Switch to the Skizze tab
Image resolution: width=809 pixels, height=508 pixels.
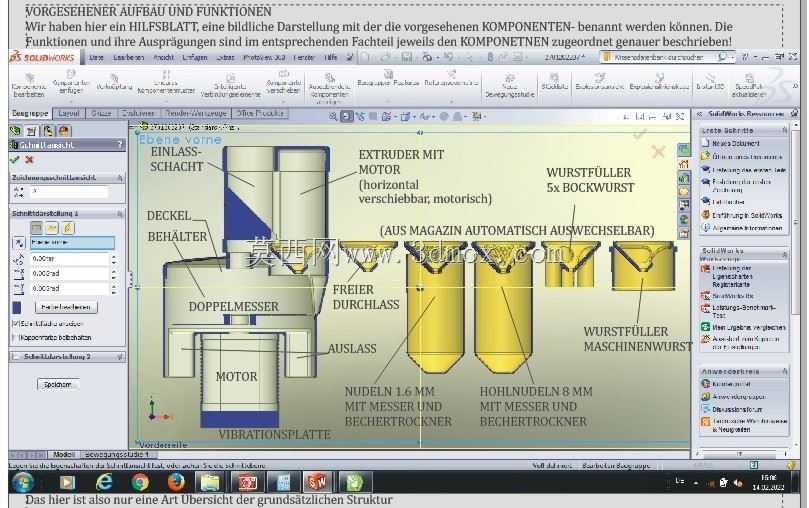(101, 113)
